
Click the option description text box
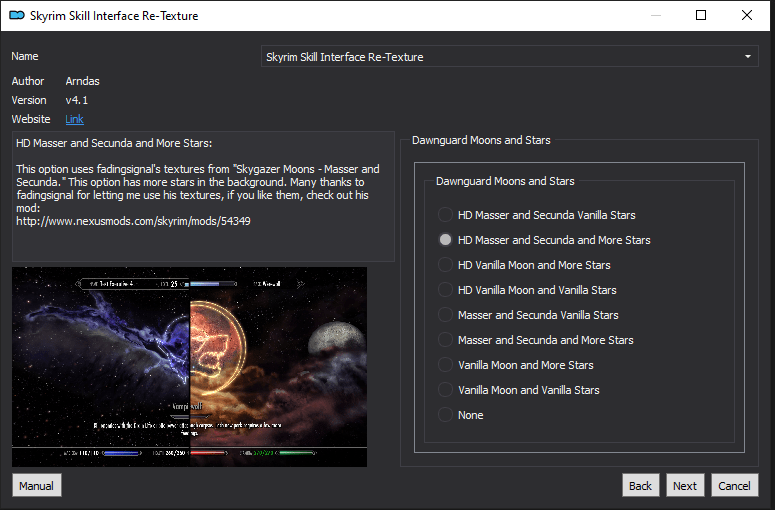(x=203, y=196)
